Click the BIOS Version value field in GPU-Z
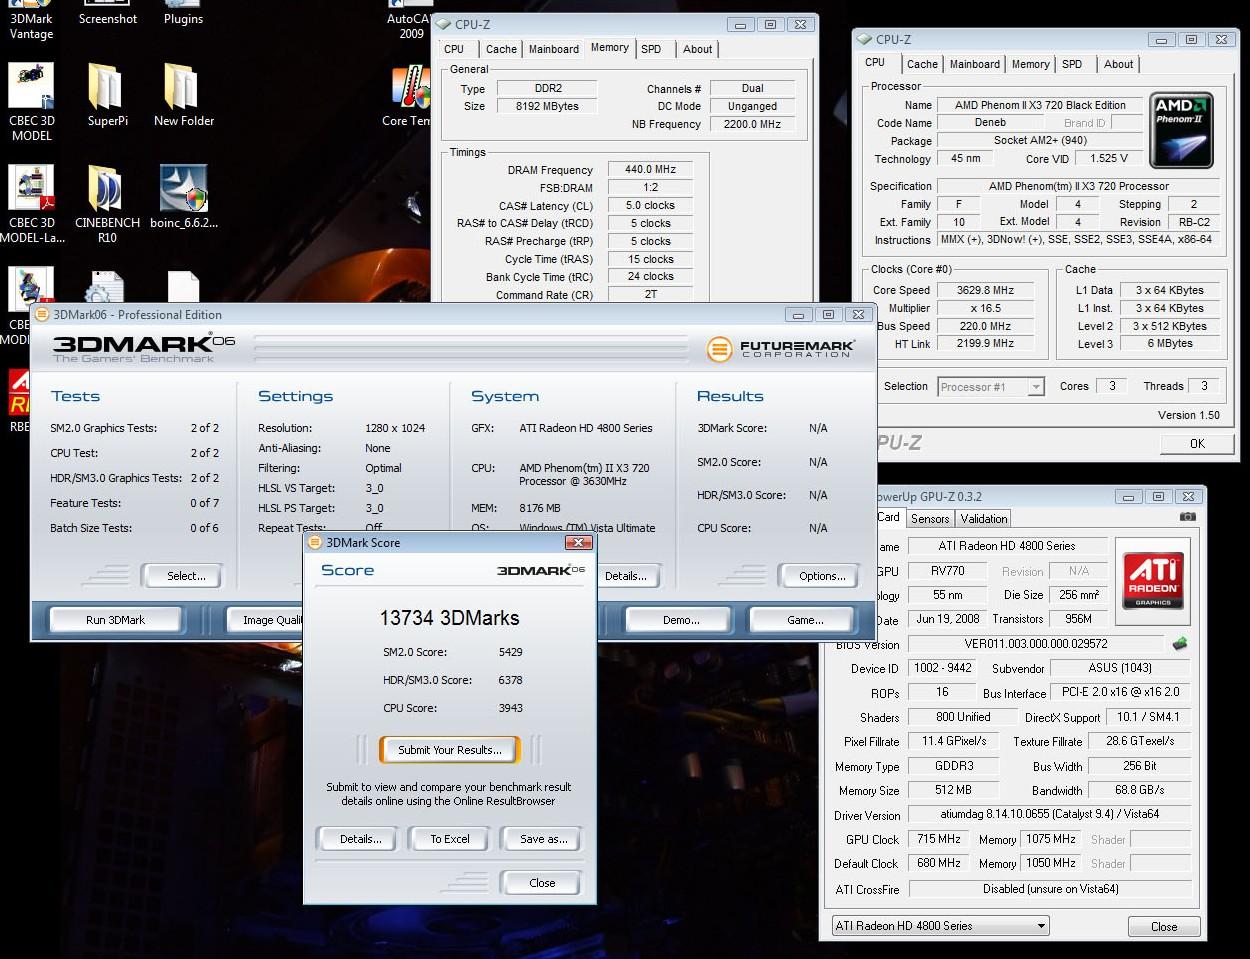This screenshot has width=1250, height=959. pyautogui.click(x=1036, y=644)
